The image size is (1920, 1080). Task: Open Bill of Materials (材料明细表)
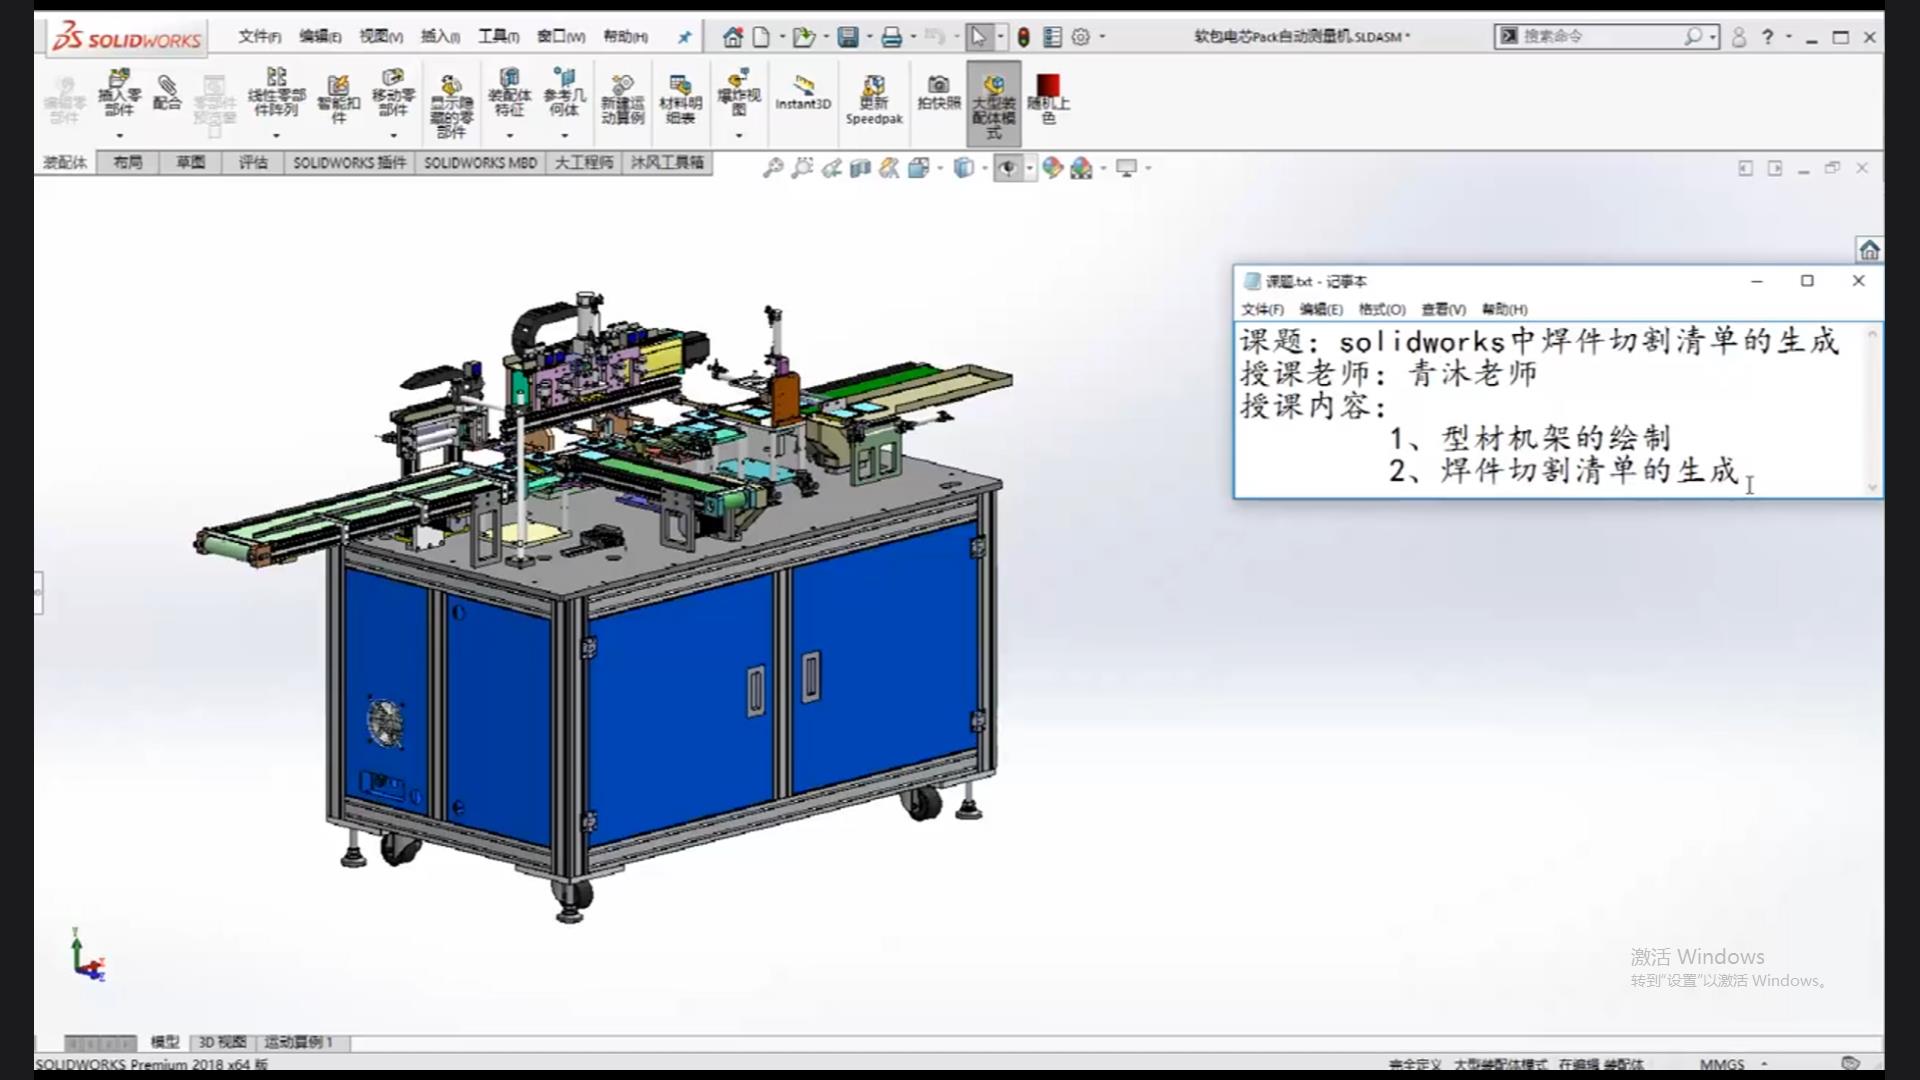[680, 99]
